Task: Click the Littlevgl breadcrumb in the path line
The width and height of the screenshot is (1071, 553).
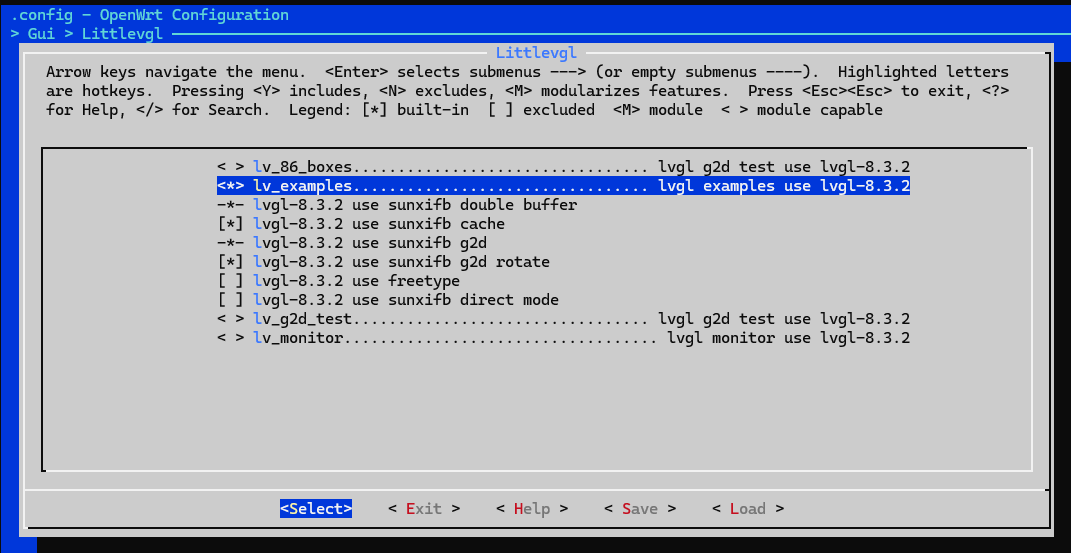Action: [x=122, y=33]
